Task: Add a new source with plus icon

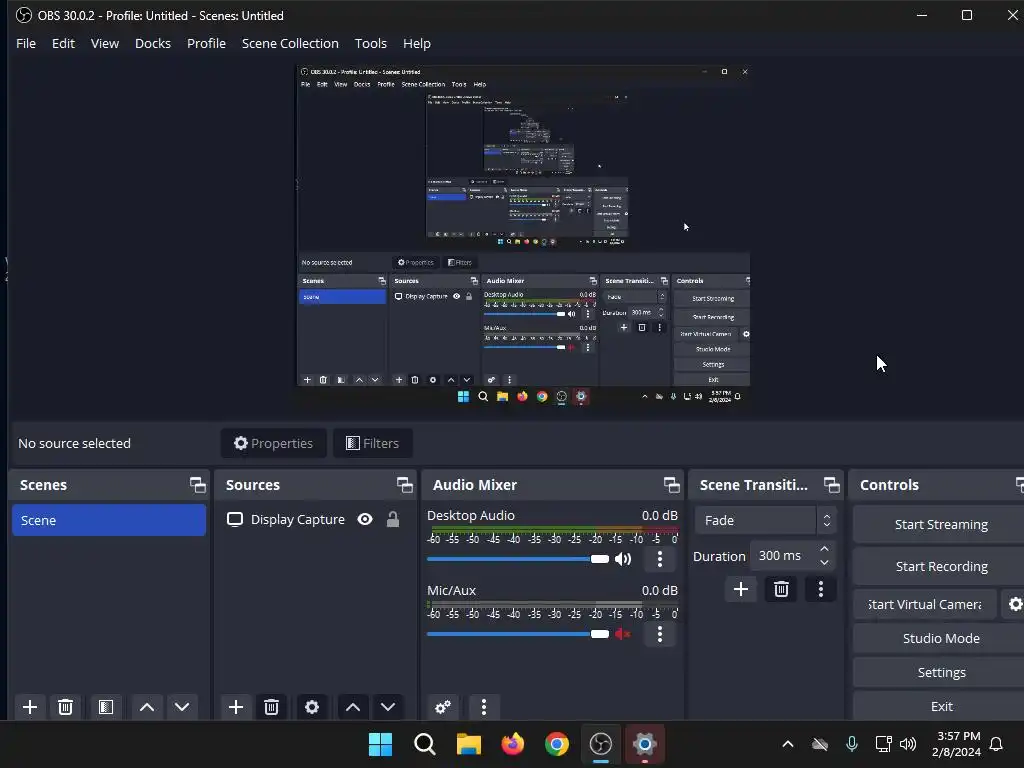Action: pos(236,707)
